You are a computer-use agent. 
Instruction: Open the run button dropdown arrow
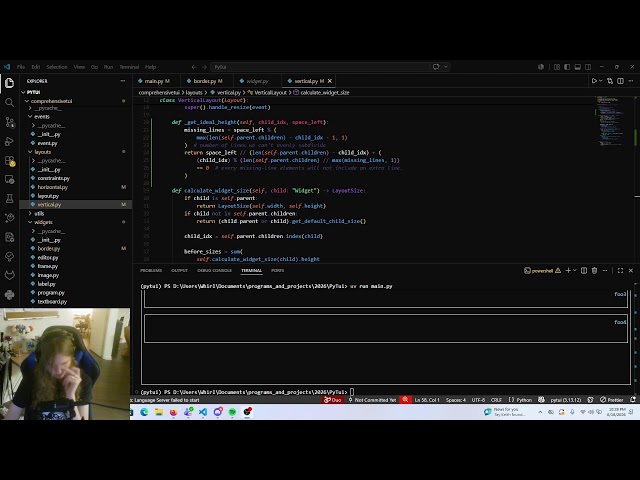600,81
